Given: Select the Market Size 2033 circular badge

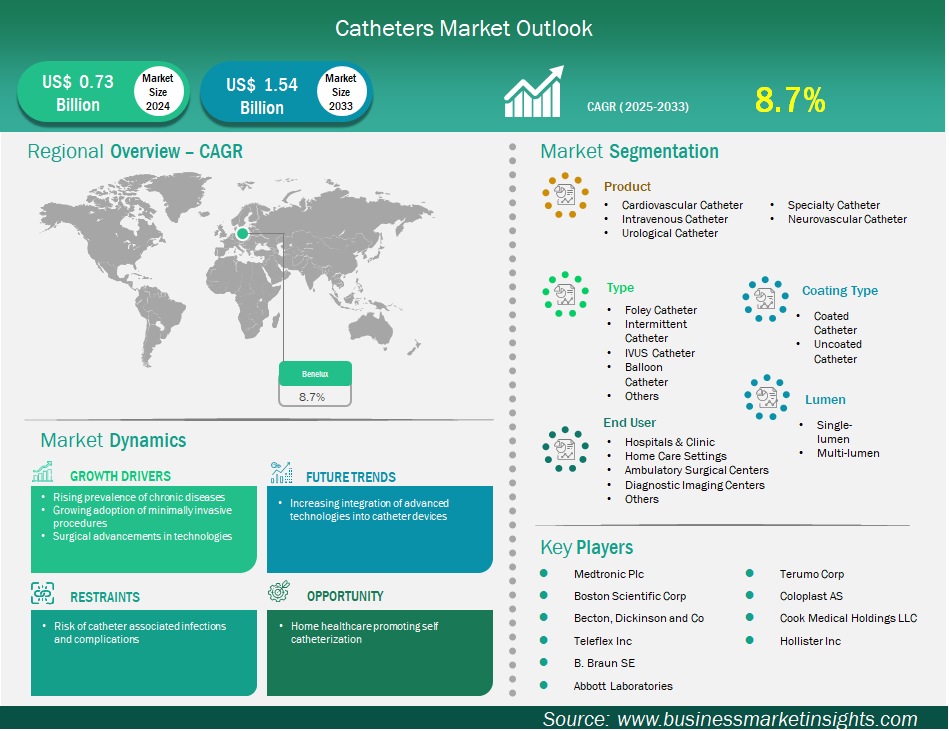Looking at the screenshot, I should (340, 91).
